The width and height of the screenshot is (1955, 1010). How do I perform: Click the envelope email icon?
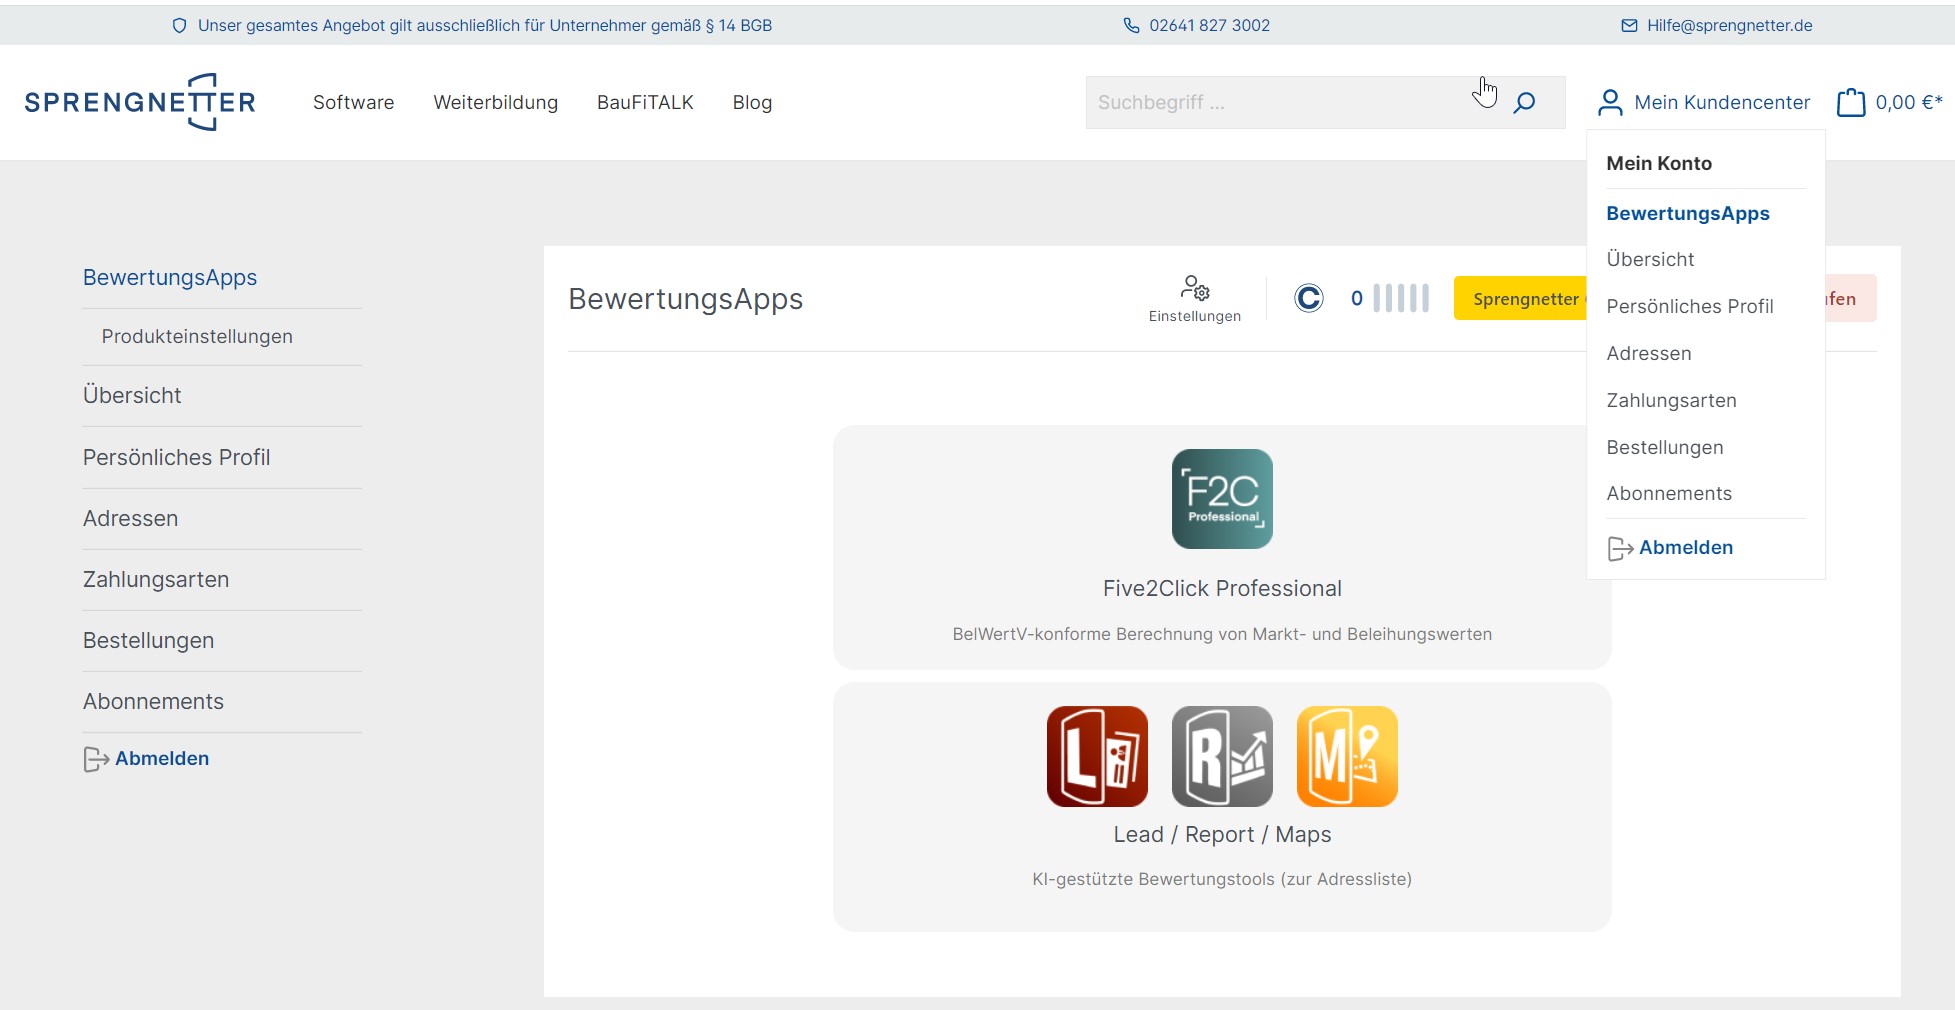click(x=1629, y=25)
